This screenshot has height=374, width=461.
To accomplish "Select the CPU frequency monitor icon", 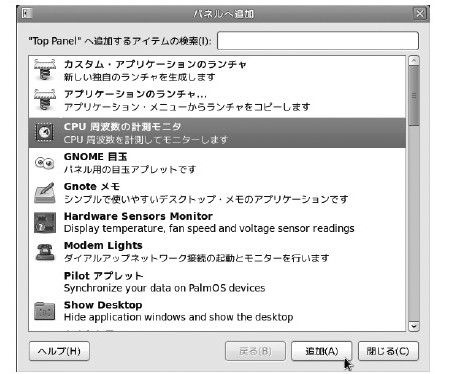I will pyautogui.click(x=45, y=133).
